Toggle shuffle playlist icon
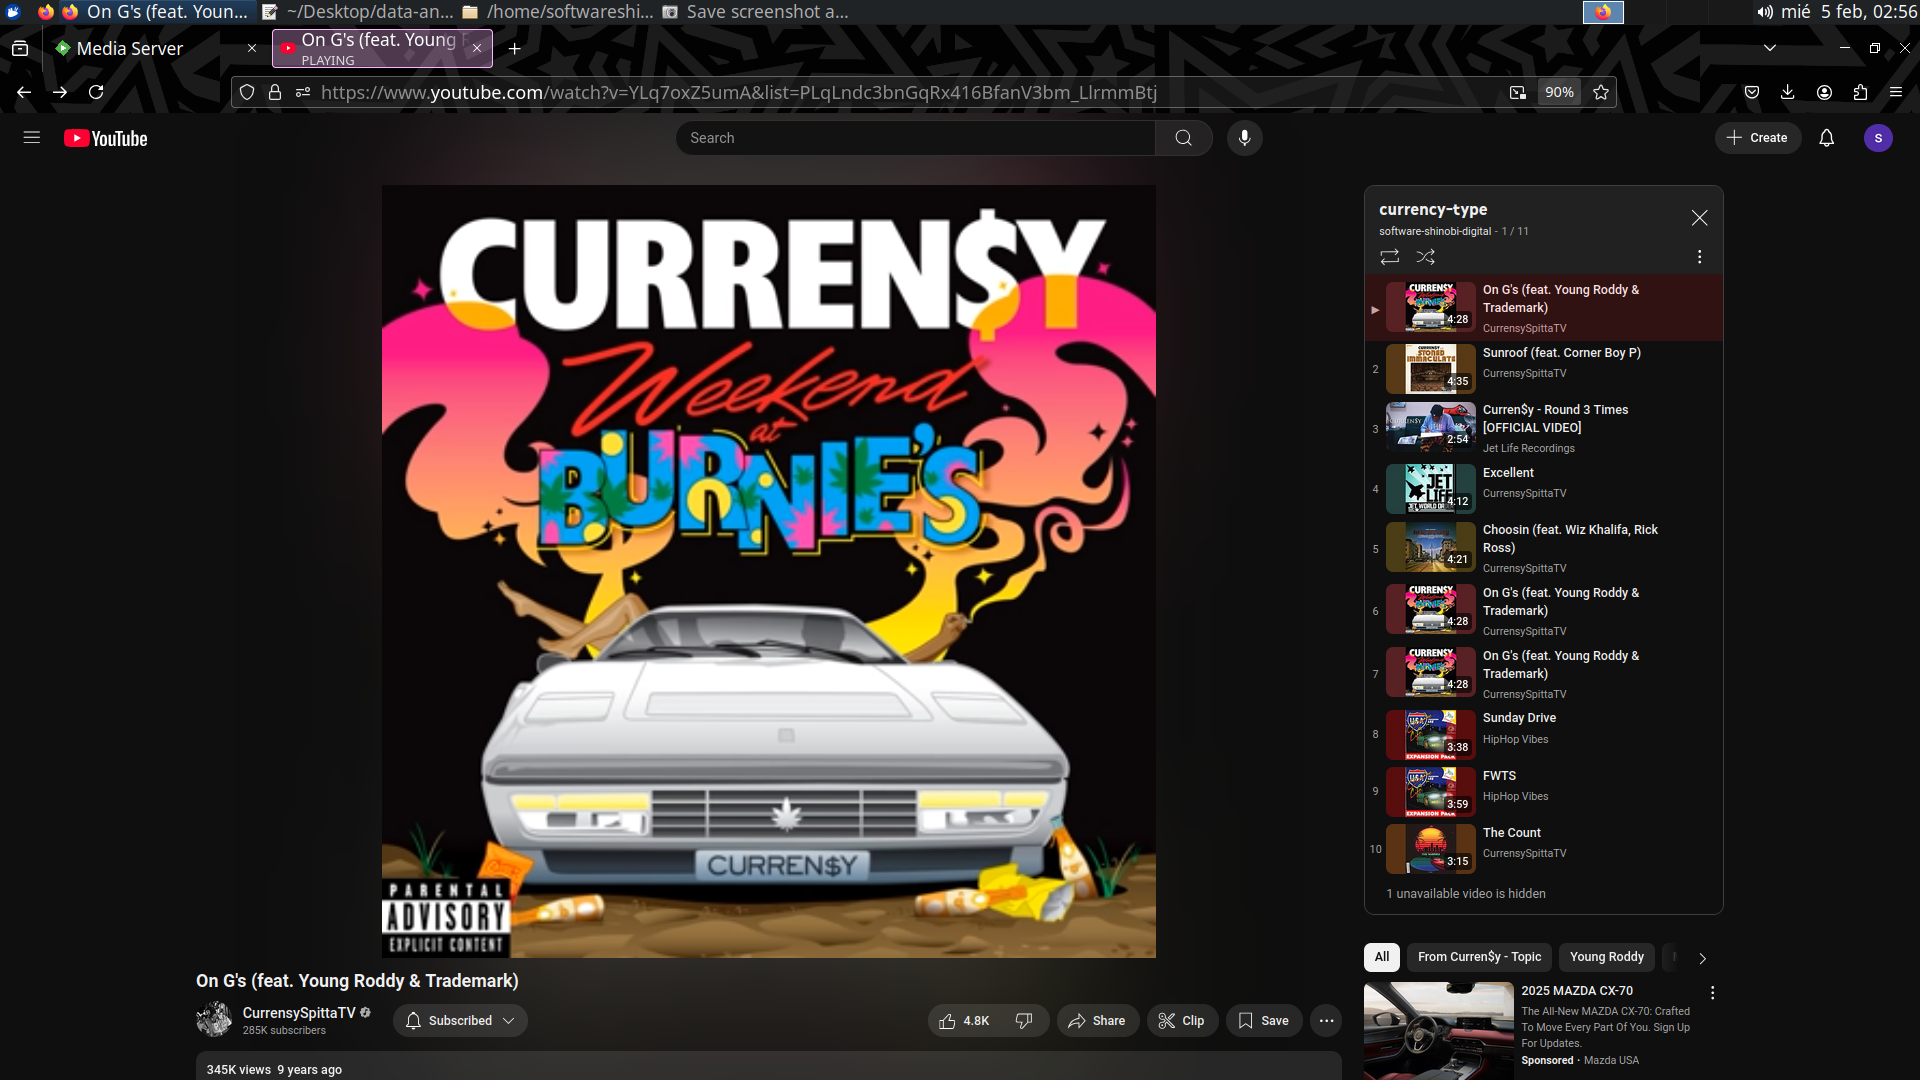 coord(1426,257)
